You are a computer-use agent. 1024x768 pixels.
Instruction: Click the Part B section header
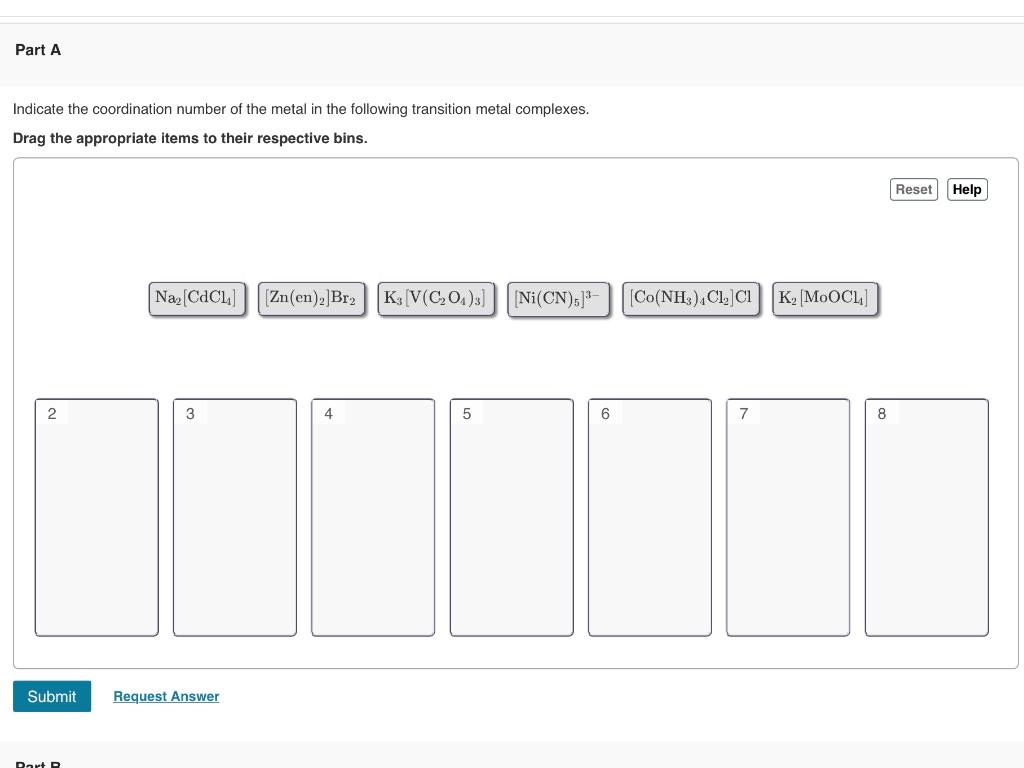(37, 763)
